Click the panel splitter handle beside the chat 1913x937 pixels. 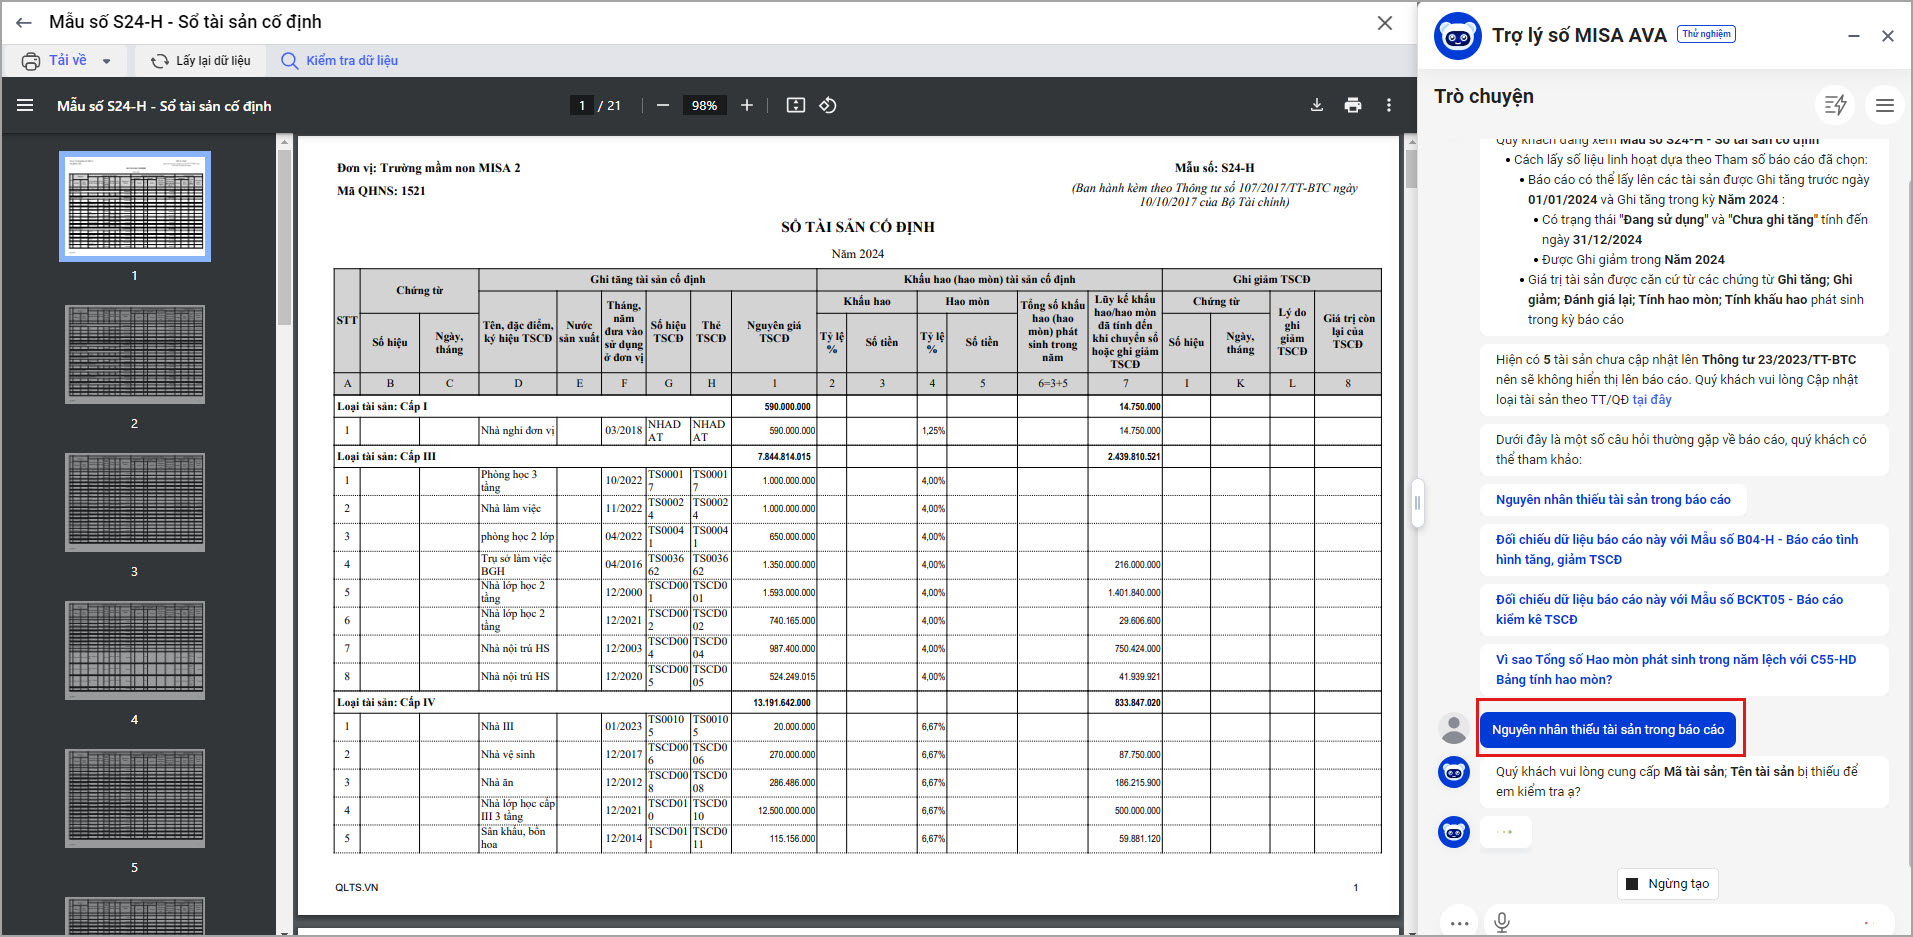1417,503
